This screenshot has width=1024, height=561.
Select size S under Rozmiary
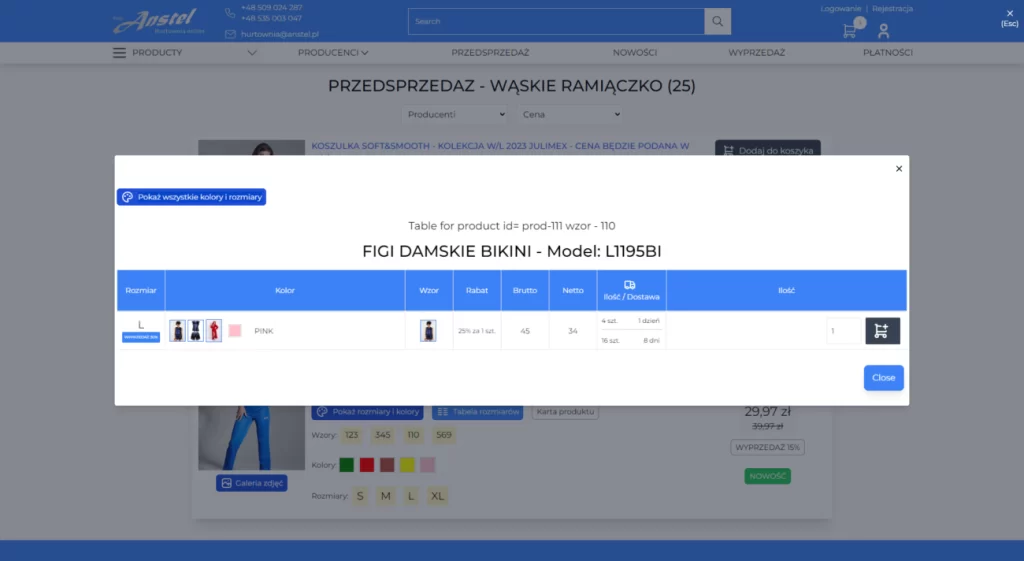(360, 496)
